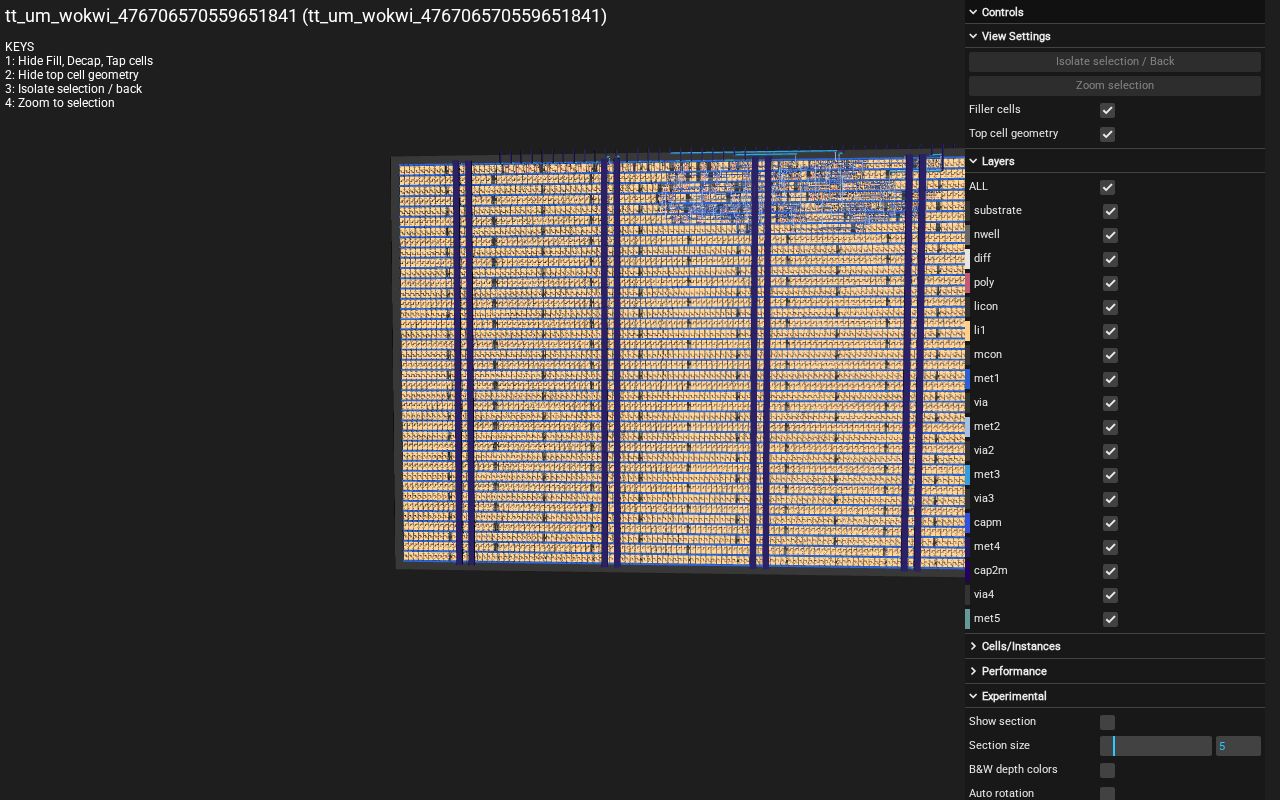Collapse the View Settings section
Image resolution: width=1280 pixels, height=800 pixels.
[1115, 36]
